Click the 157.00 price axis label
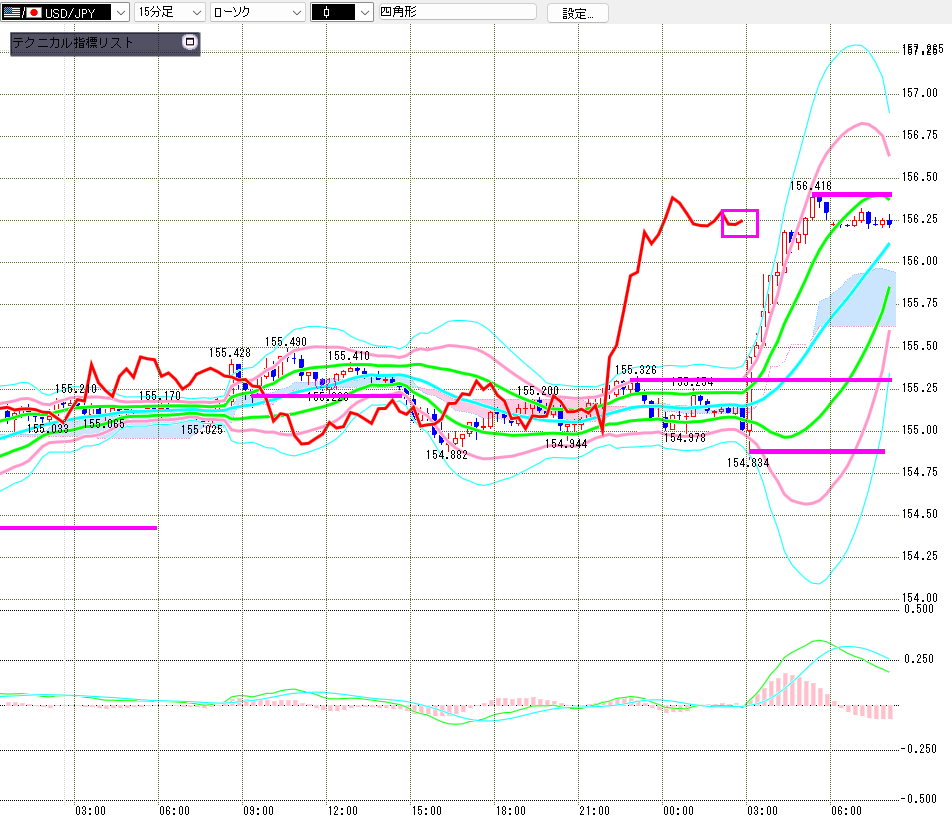 pos(920,93)
